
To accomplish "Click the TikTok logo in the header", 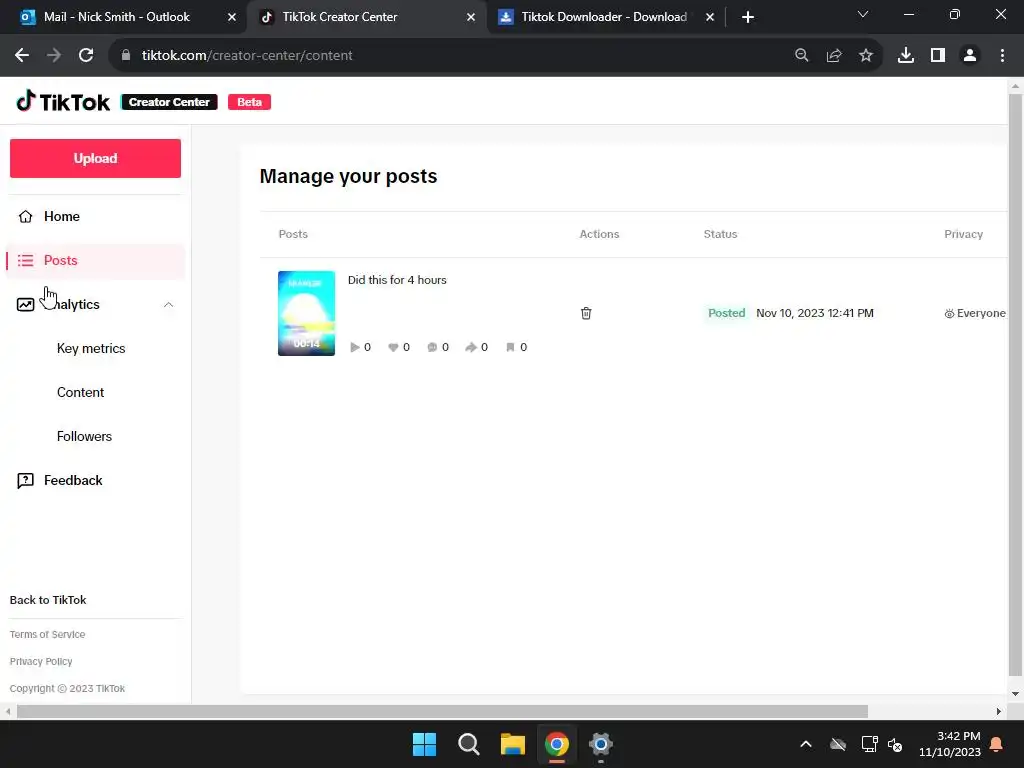I will click(63, 102).
